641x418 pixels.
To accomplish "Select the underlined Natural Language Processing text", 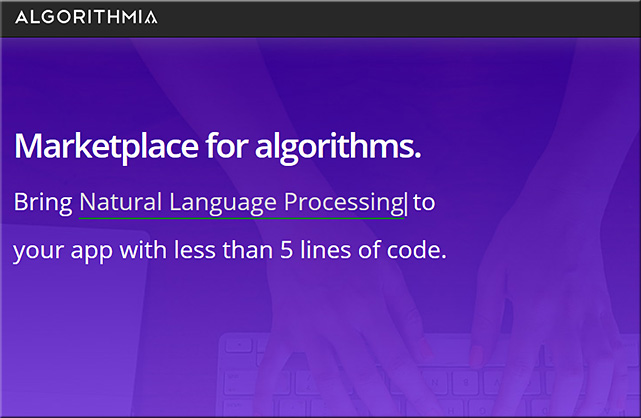I will (x=241, y=203).
